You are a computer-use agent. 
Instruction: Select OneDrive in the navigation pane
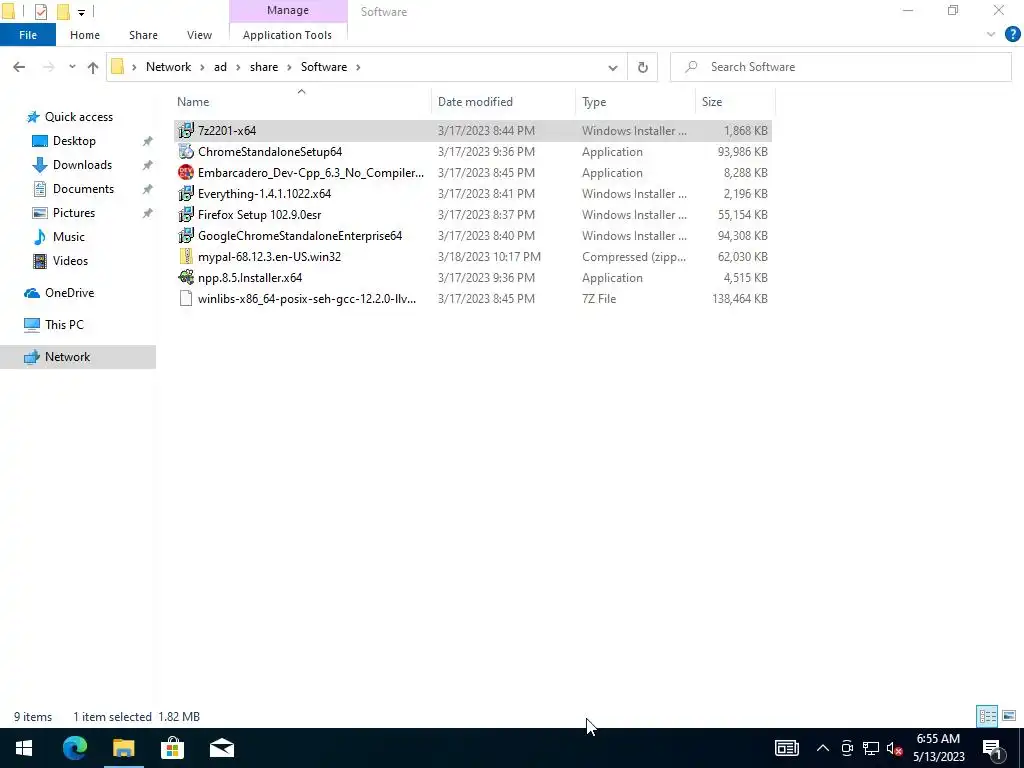pos(69,293)
